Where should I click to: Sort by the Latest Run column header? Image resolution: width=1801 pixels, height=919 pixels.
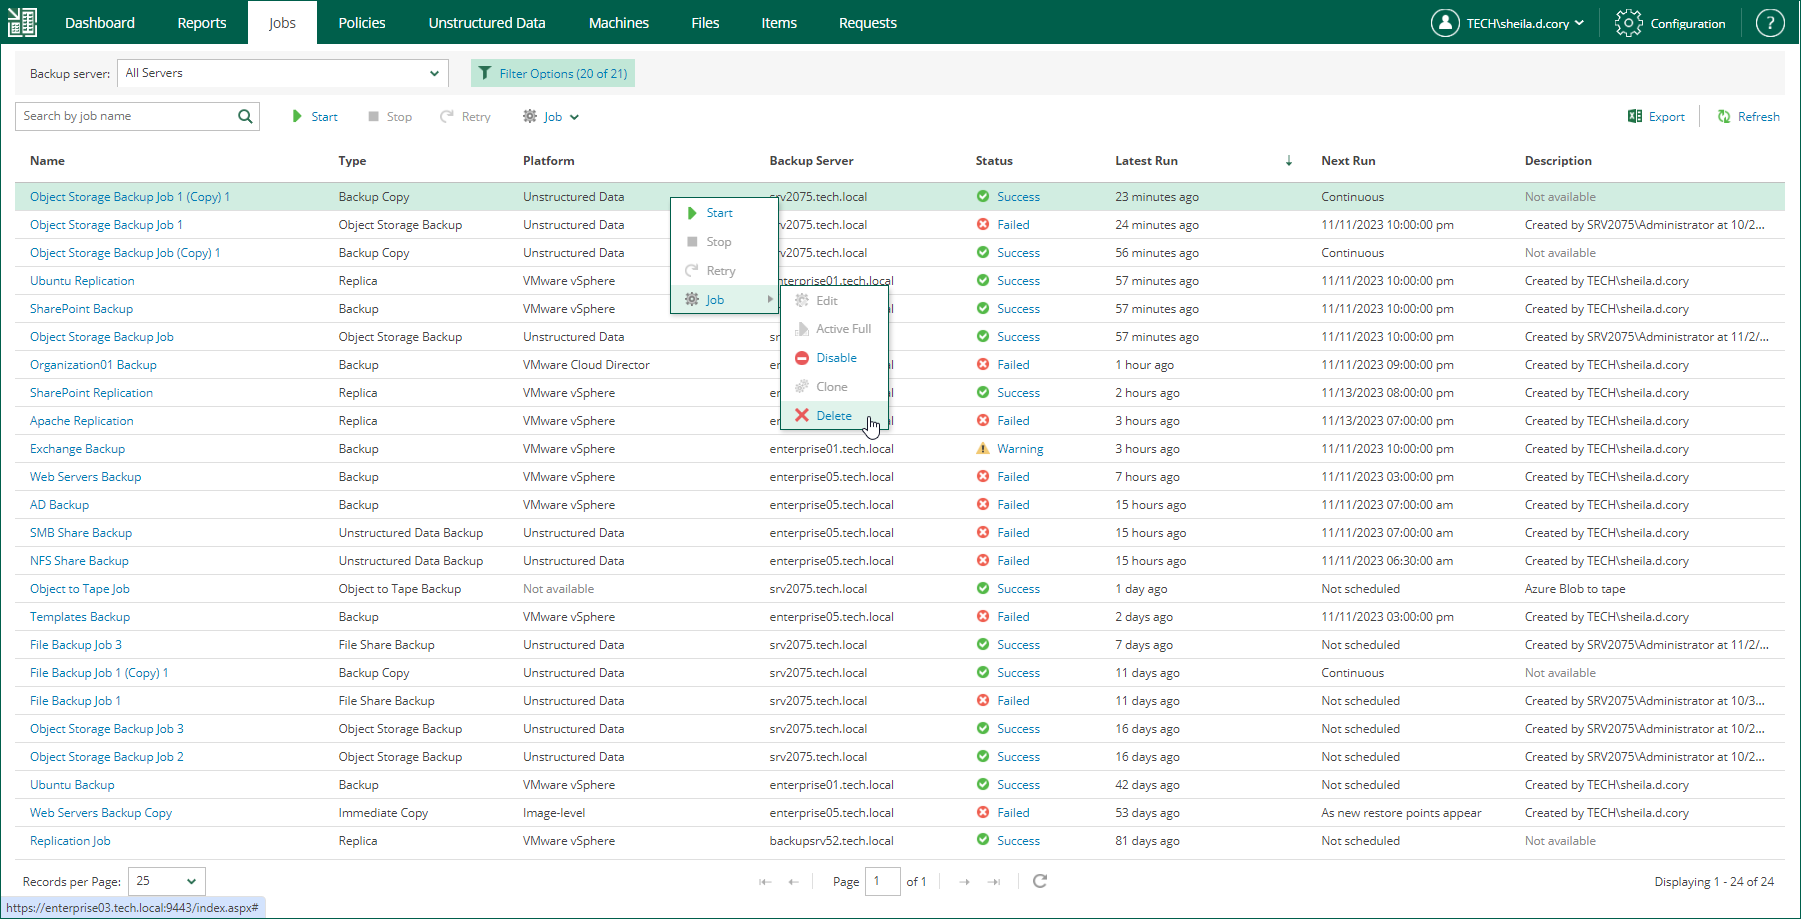coord(1146,161)
